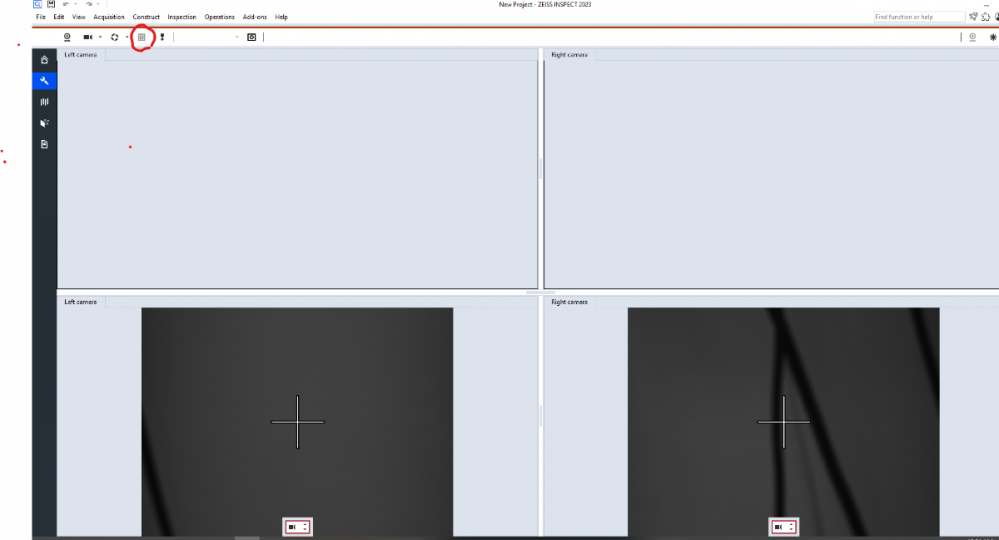Click camera control icon under right camera image
This screenshot has width=999, height=540.
(779, 527)
